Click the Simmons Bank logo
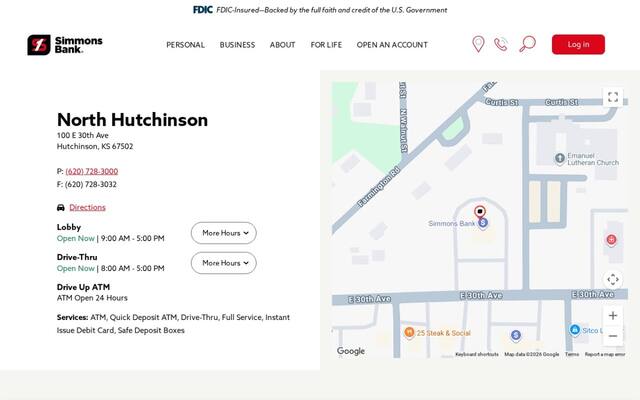Screen dimensions: 640x400 65,44
